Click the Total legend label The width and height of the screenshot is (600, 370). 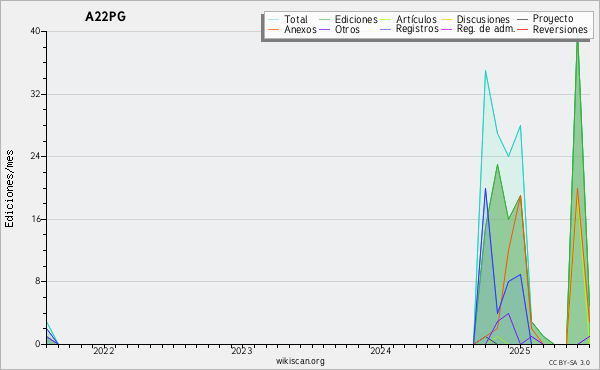coord(295,19)
